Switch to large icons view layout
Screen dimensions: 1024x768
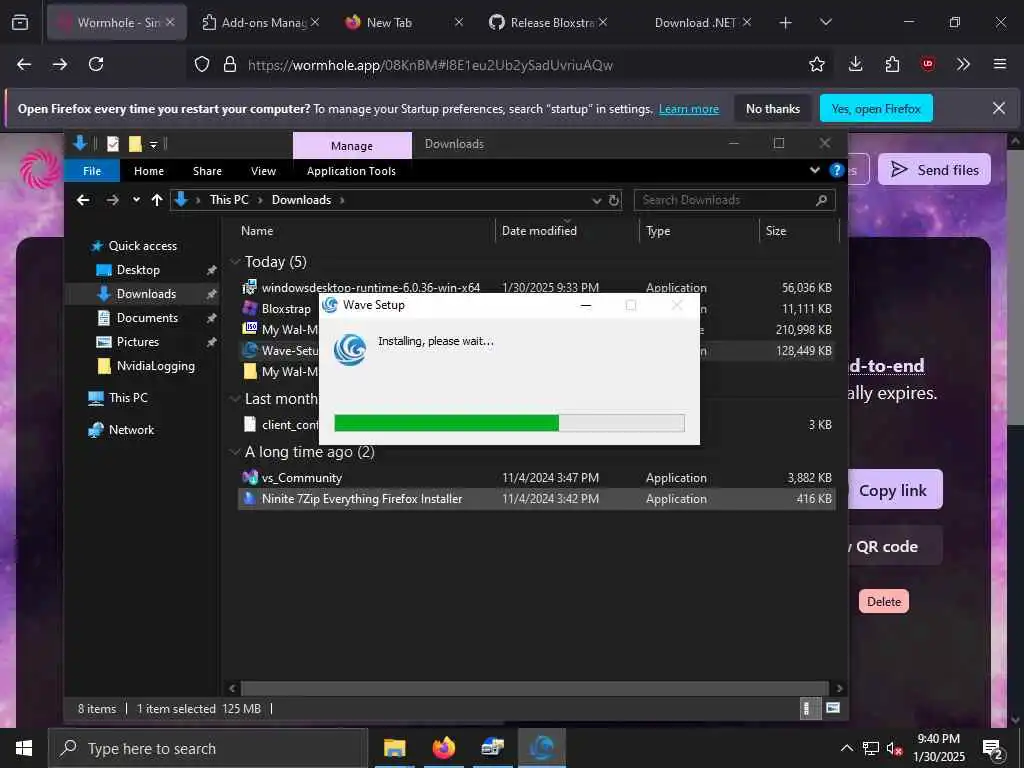click(833, 709)
